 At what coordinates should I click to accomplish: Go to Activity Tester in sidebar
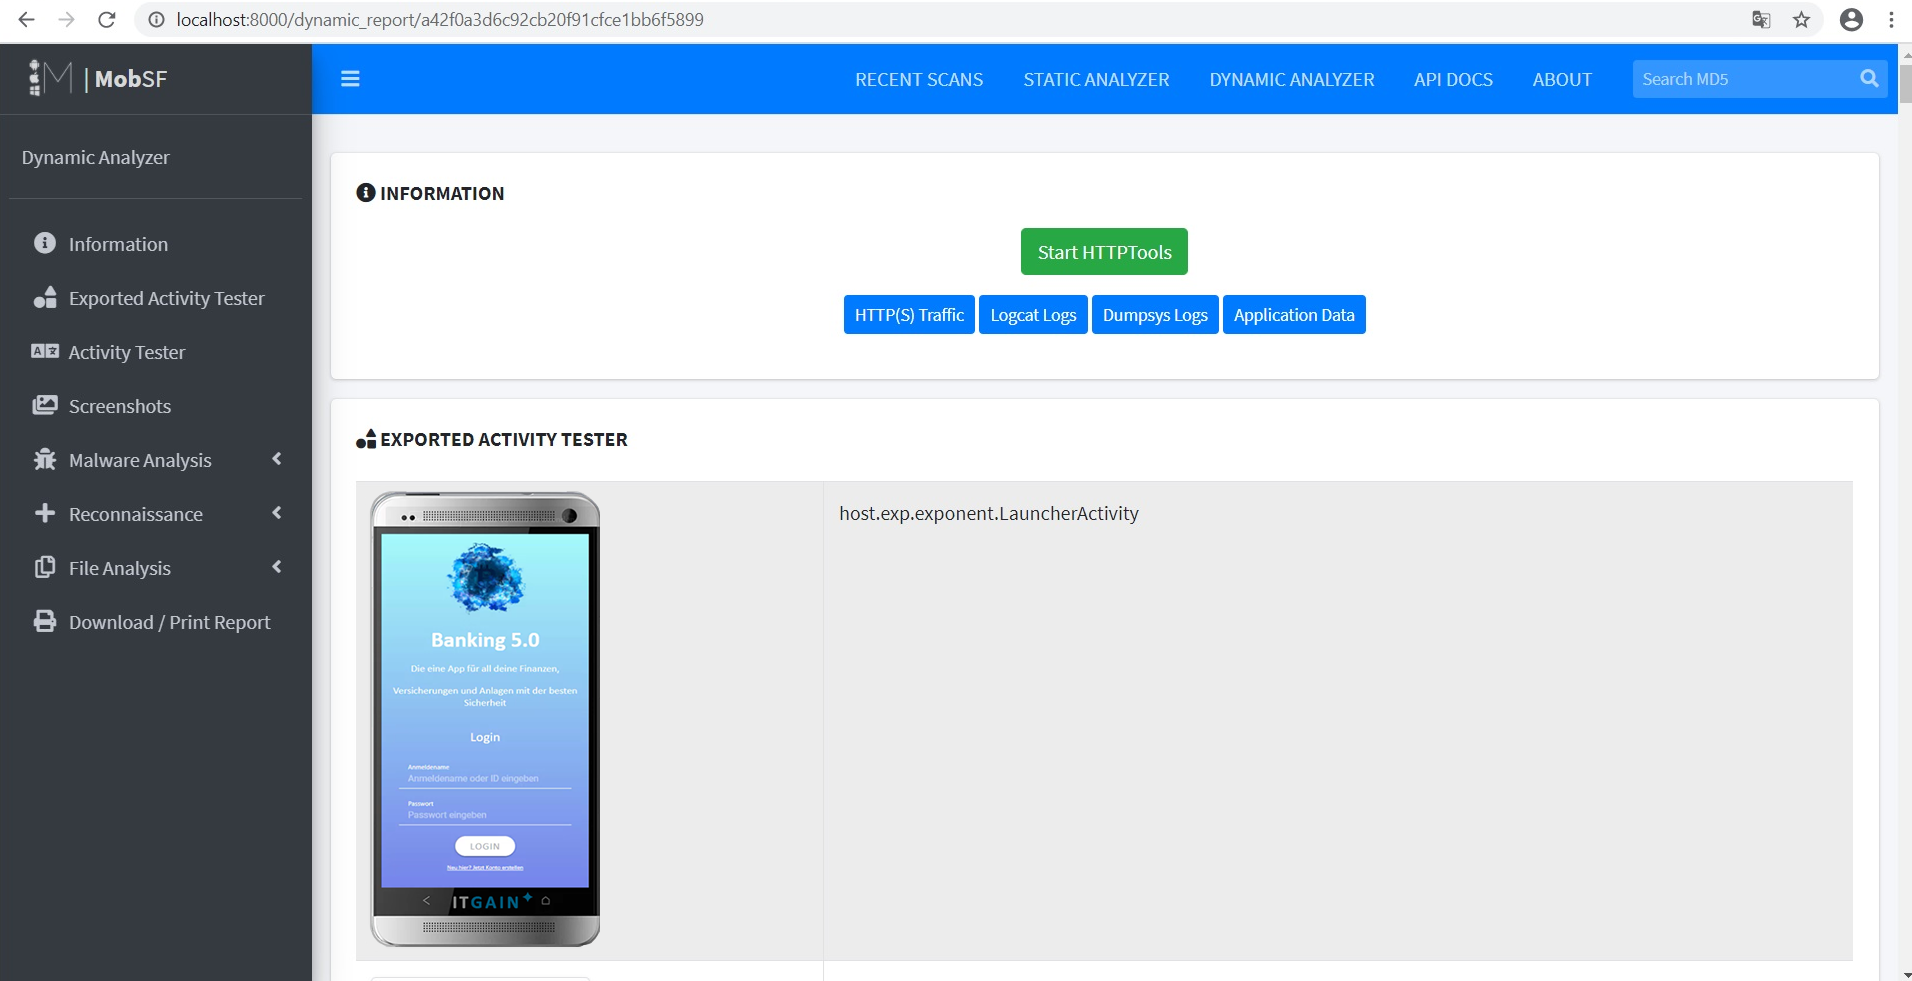point(127,352)
